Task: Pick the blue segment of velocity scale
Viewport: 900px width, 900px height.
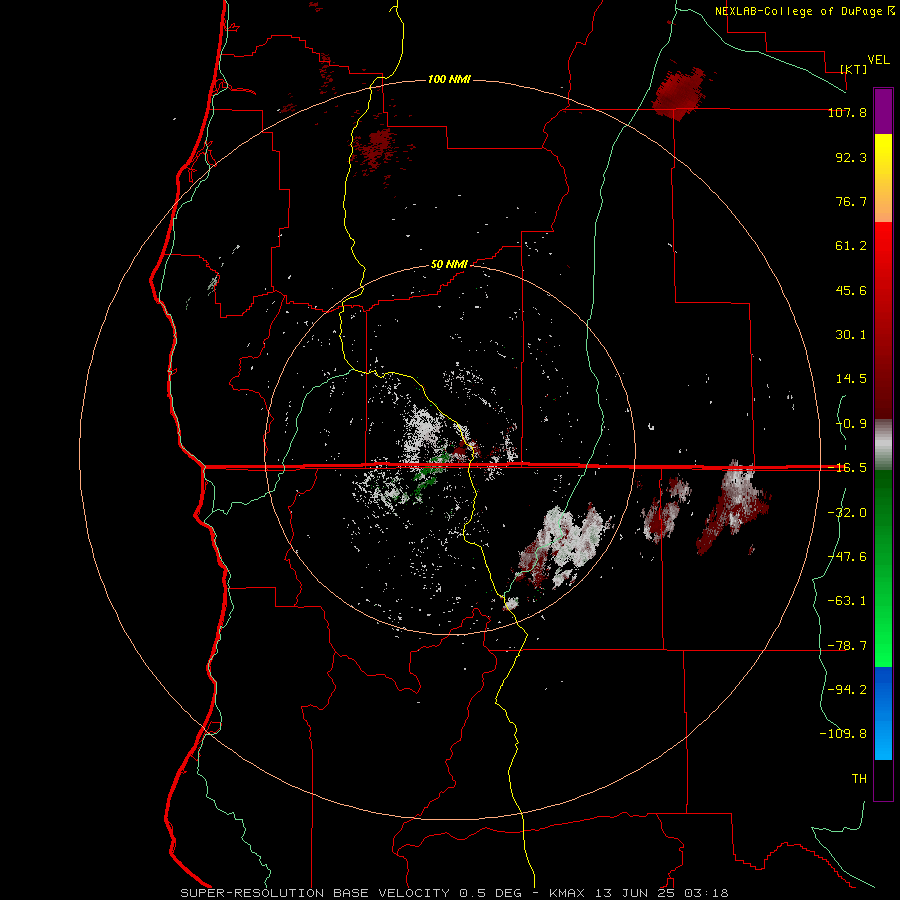Action: click(x=883, y=713)
